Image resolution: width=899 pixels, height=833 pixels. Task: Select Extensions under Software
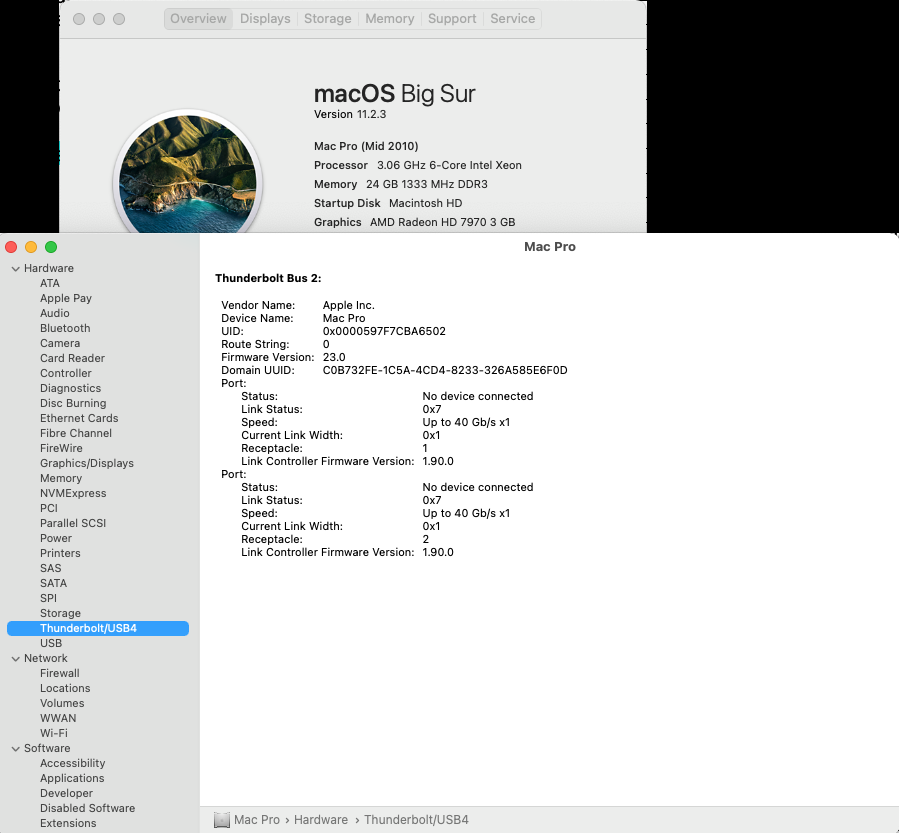[x=68, y=823]
